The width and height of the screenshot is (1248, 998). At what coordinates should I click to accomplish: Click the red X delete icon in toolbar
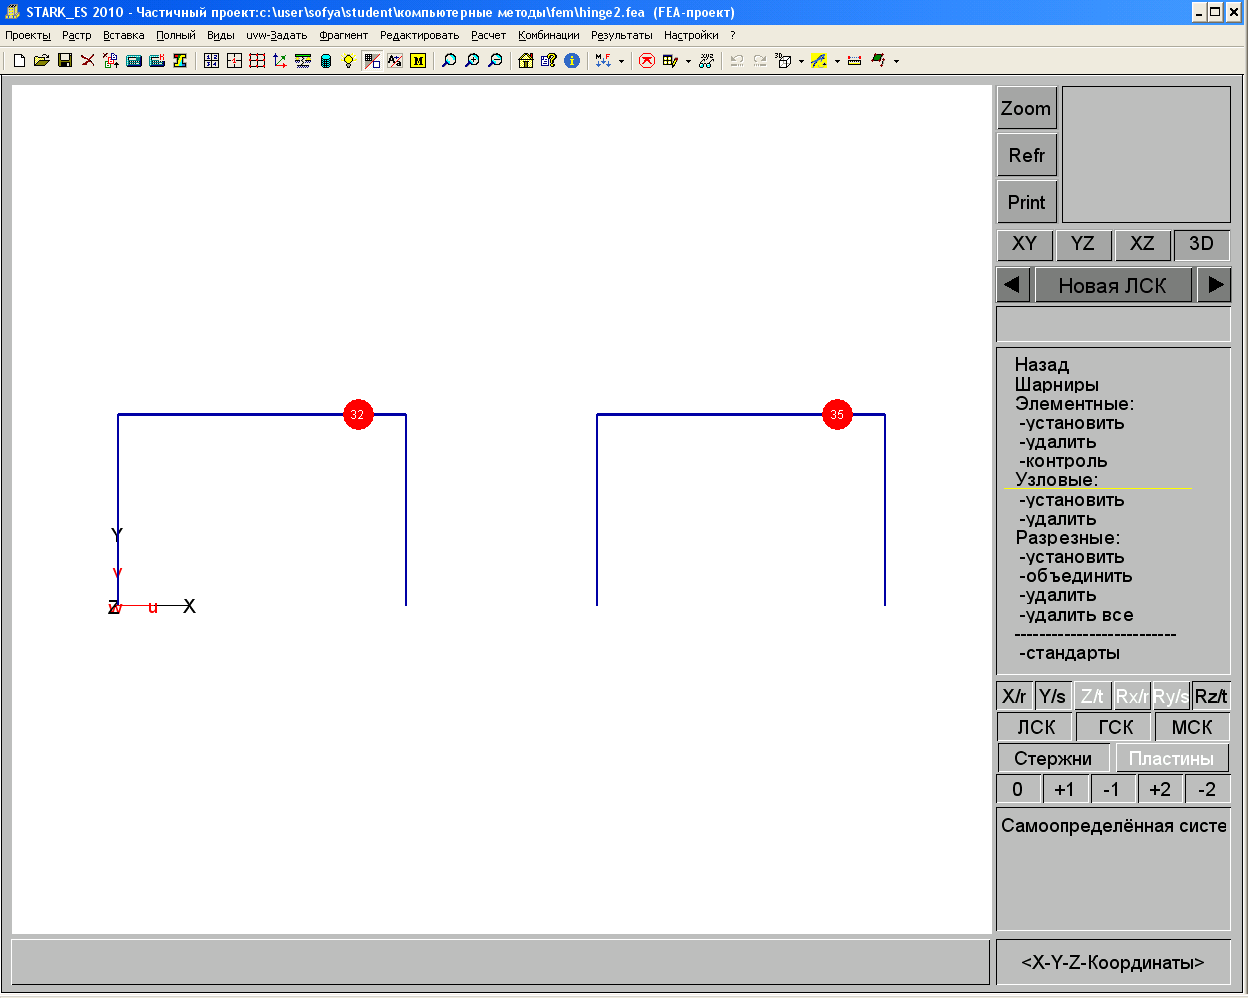click(87, 61)
